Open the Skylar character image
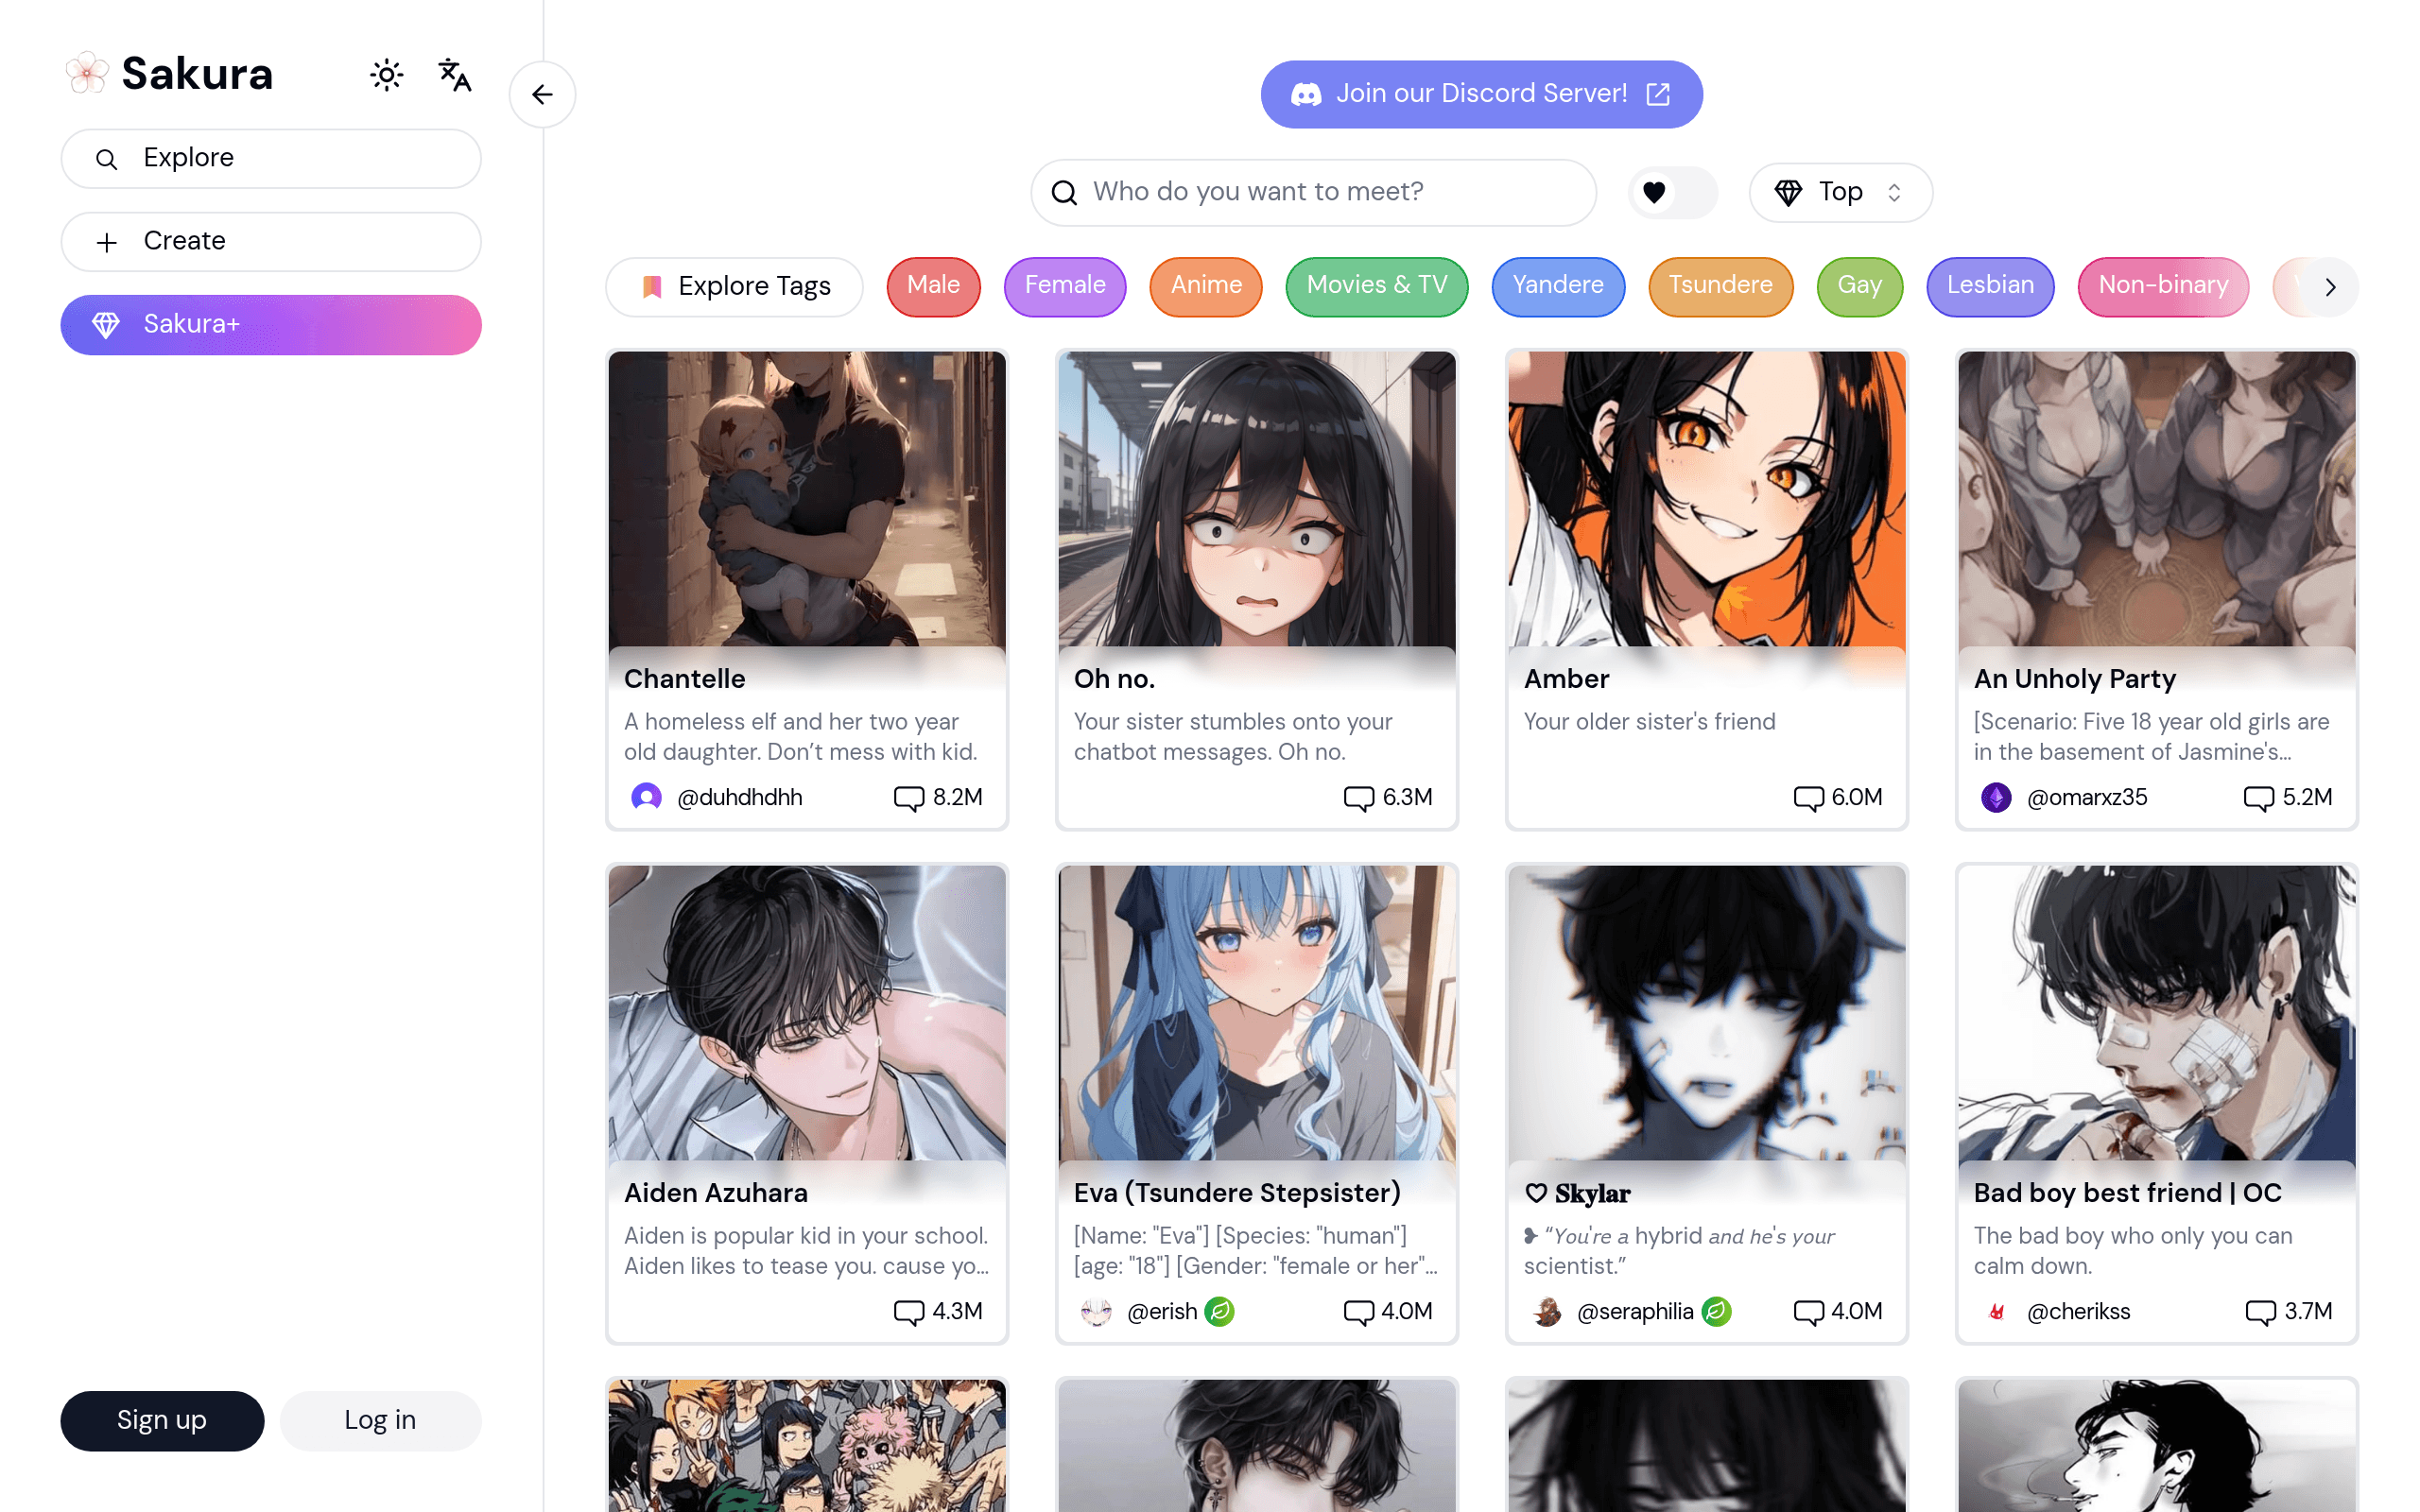 click(x=1707, y=1013)
